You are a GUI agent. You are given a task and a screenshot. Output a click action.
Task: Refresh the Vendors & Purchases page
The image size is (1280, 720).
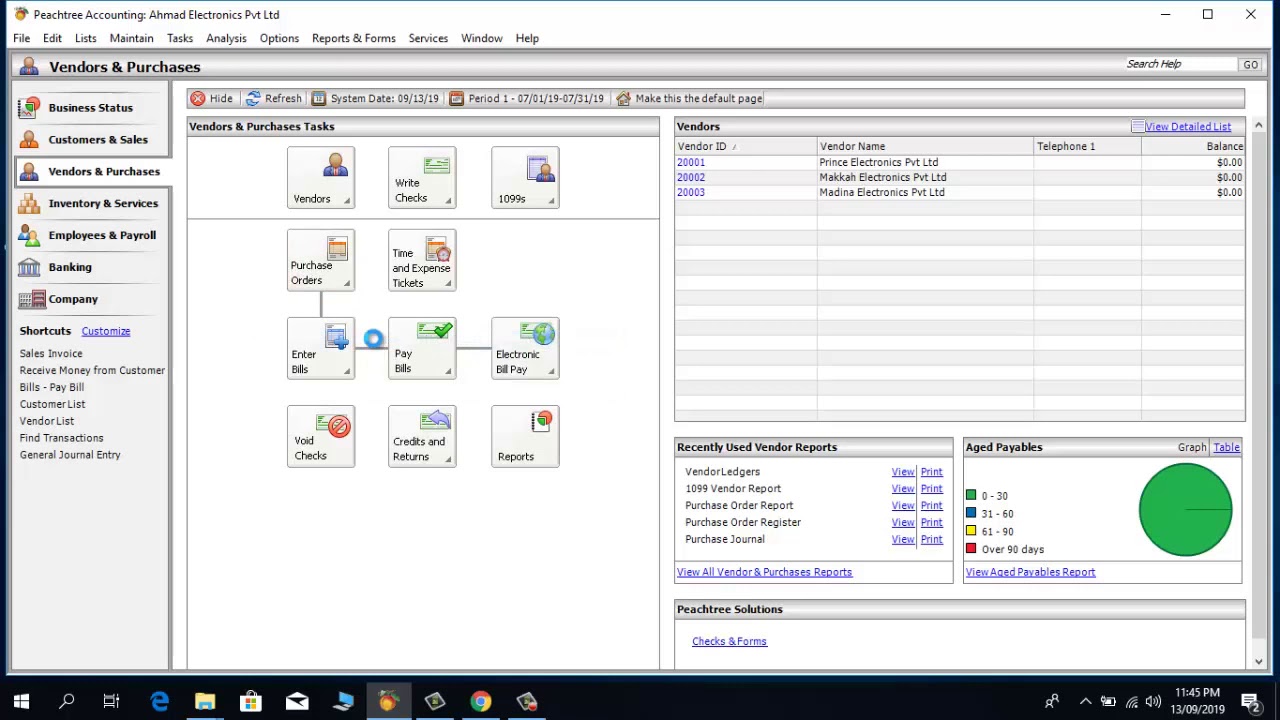tap(273, 98)
